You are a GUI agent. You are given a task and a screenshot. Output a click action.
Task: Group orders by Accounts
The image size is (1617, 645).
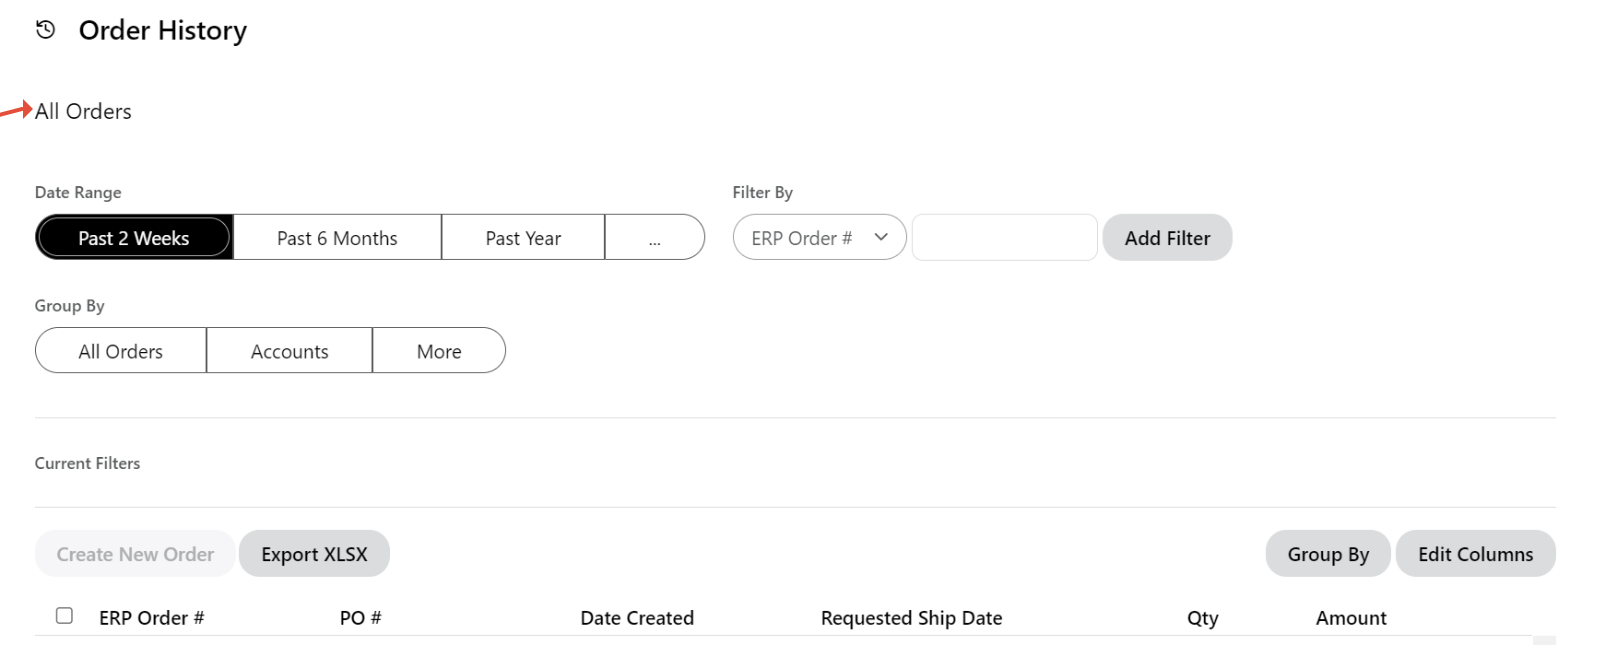coord(289,351)
